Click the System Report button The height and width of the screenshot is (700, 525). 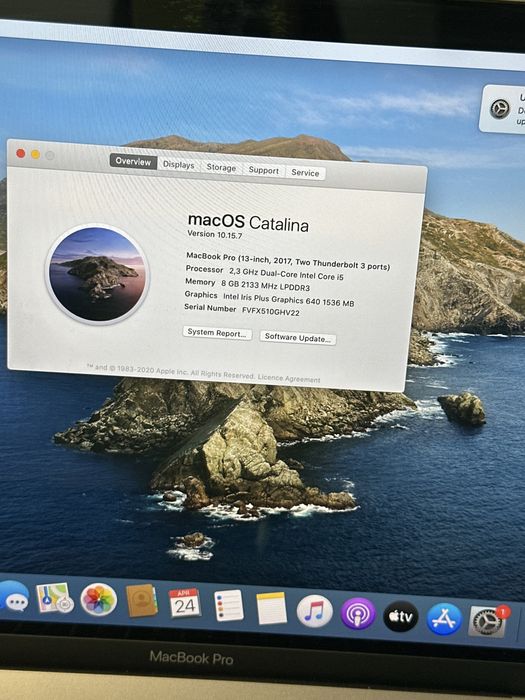[217, 333]
